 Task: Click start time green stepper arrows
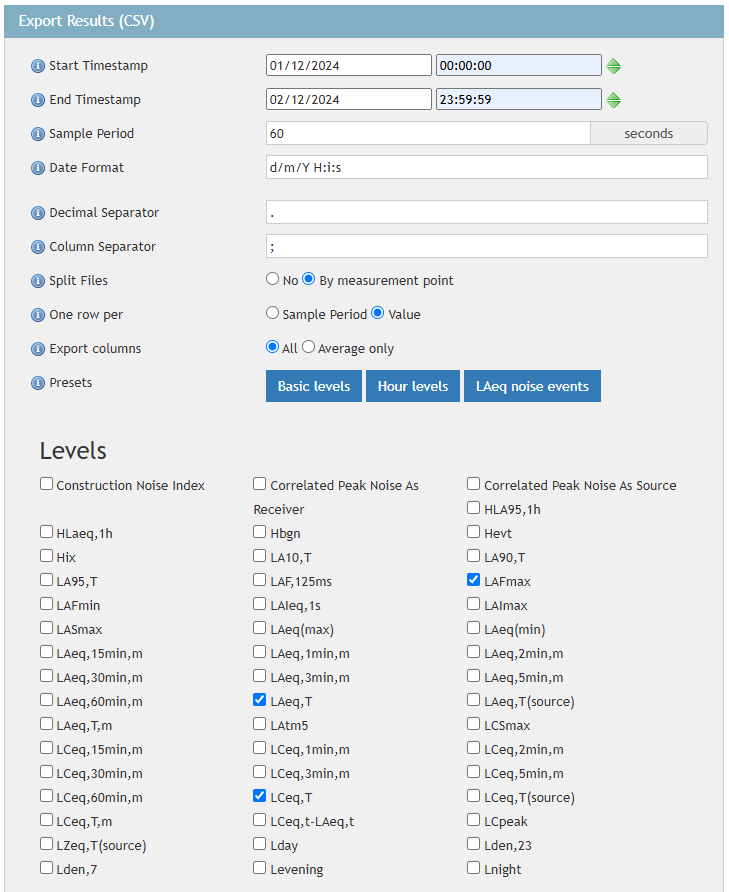click(x=614, y=66)
